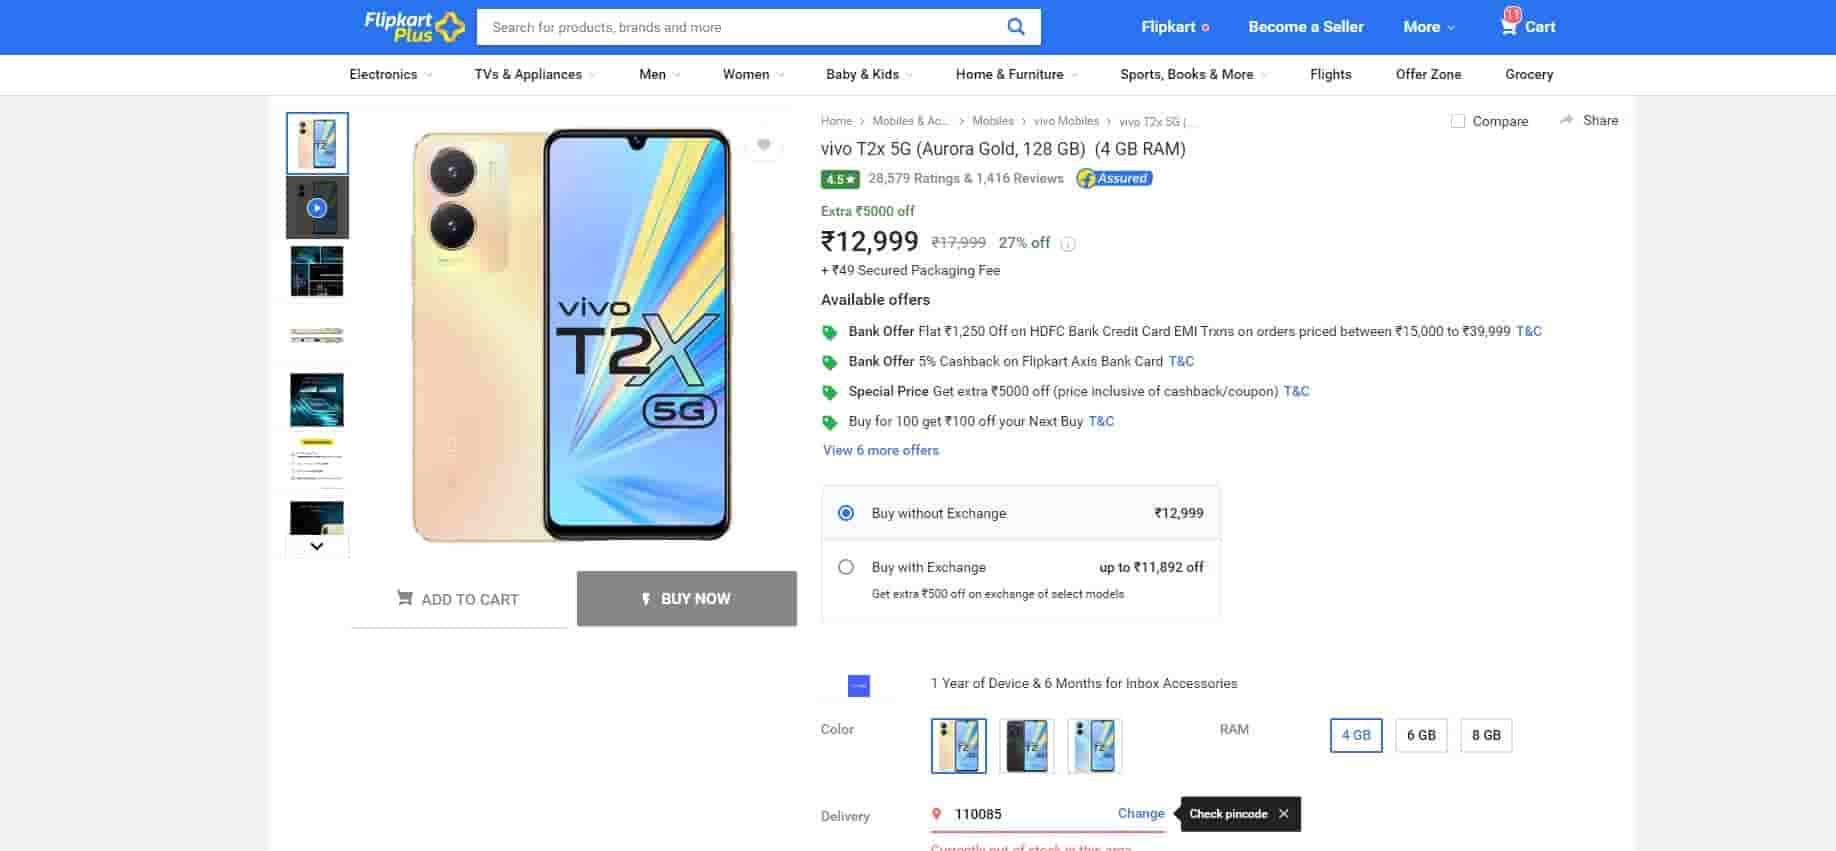Open the Offer Zone menu item
The width and height of the screenshot is (1836, 851).
[x=1428, y=74]
